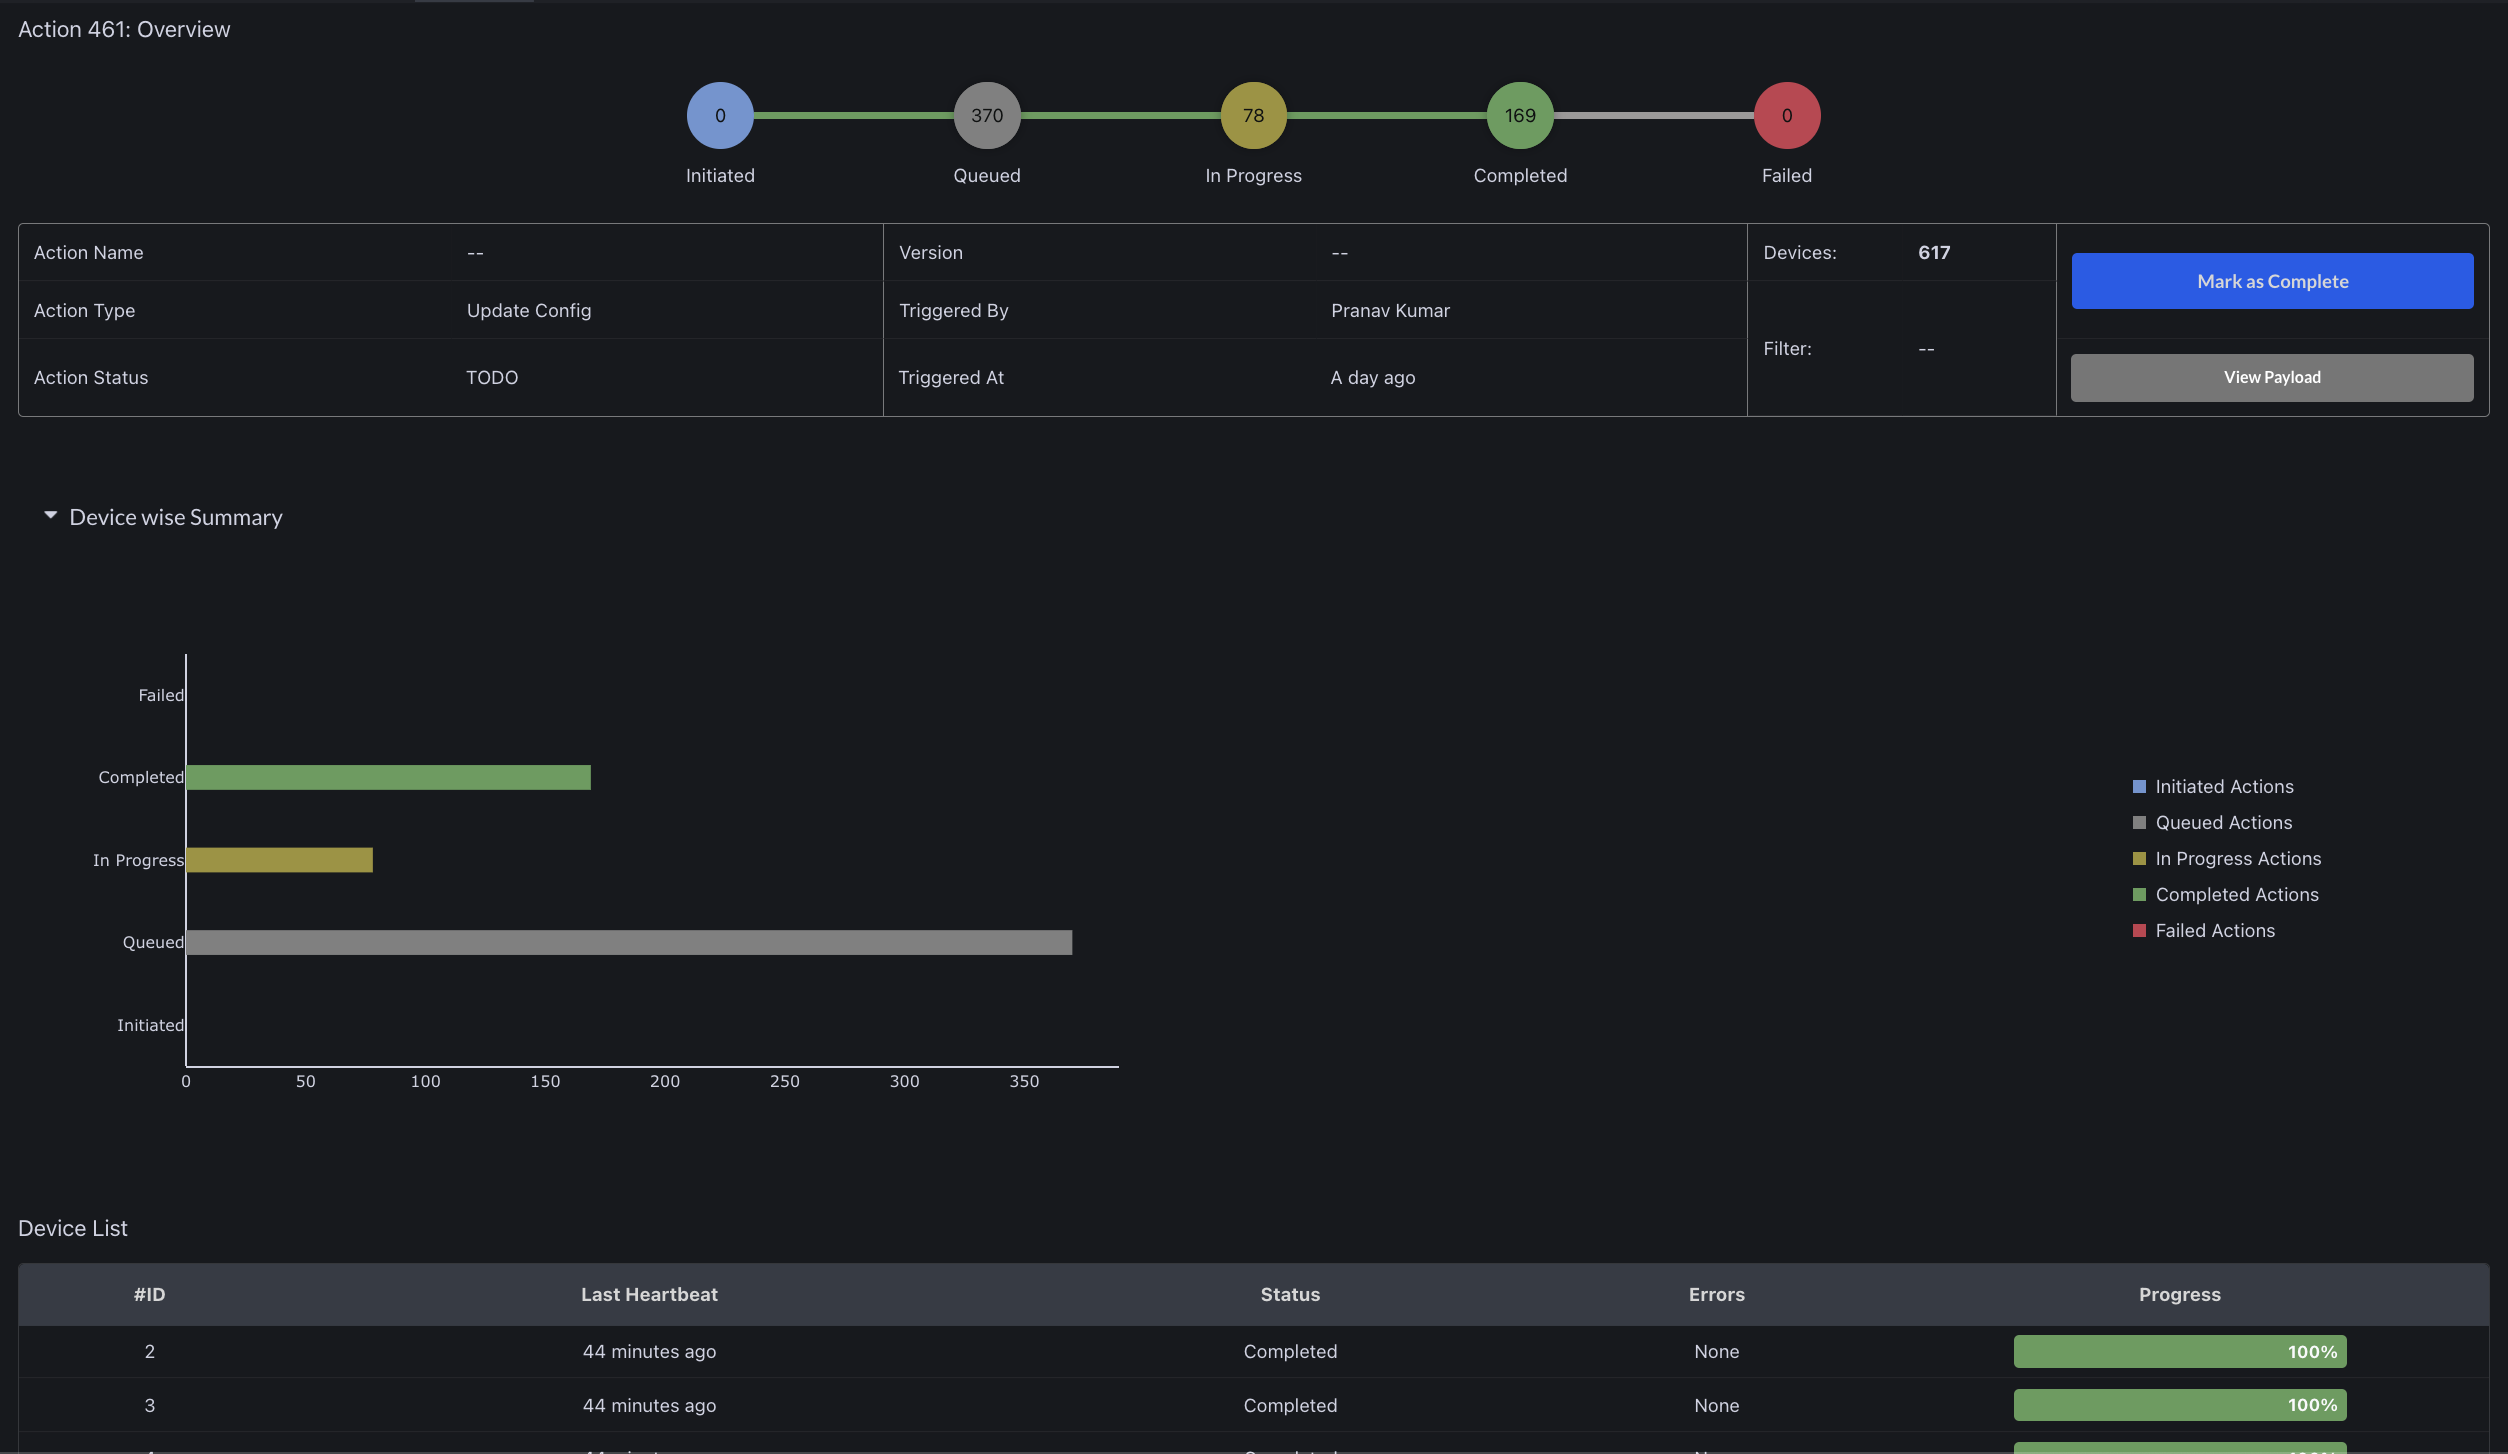Toggle In Progress Actions legend entry

click(2237, 858)
